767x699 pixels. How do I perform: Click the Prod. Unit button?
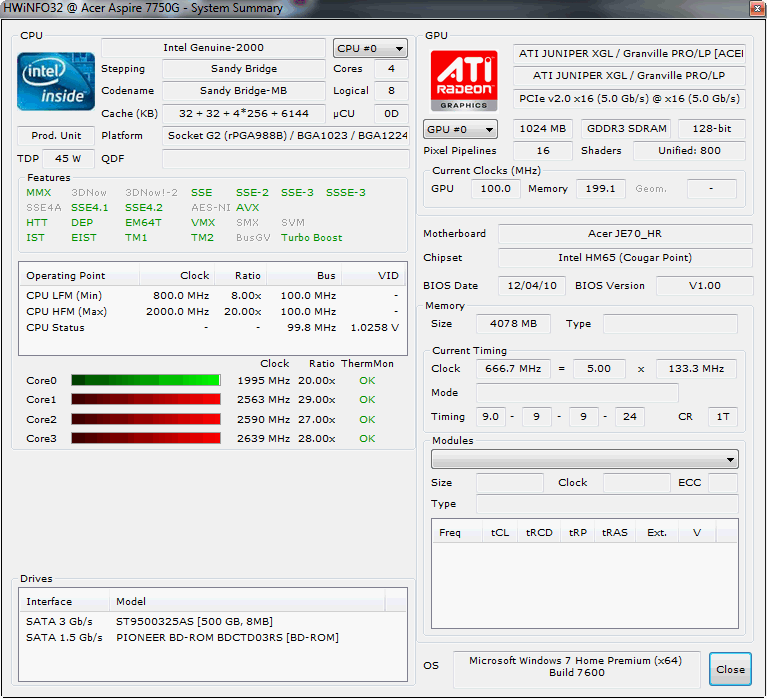56,135
